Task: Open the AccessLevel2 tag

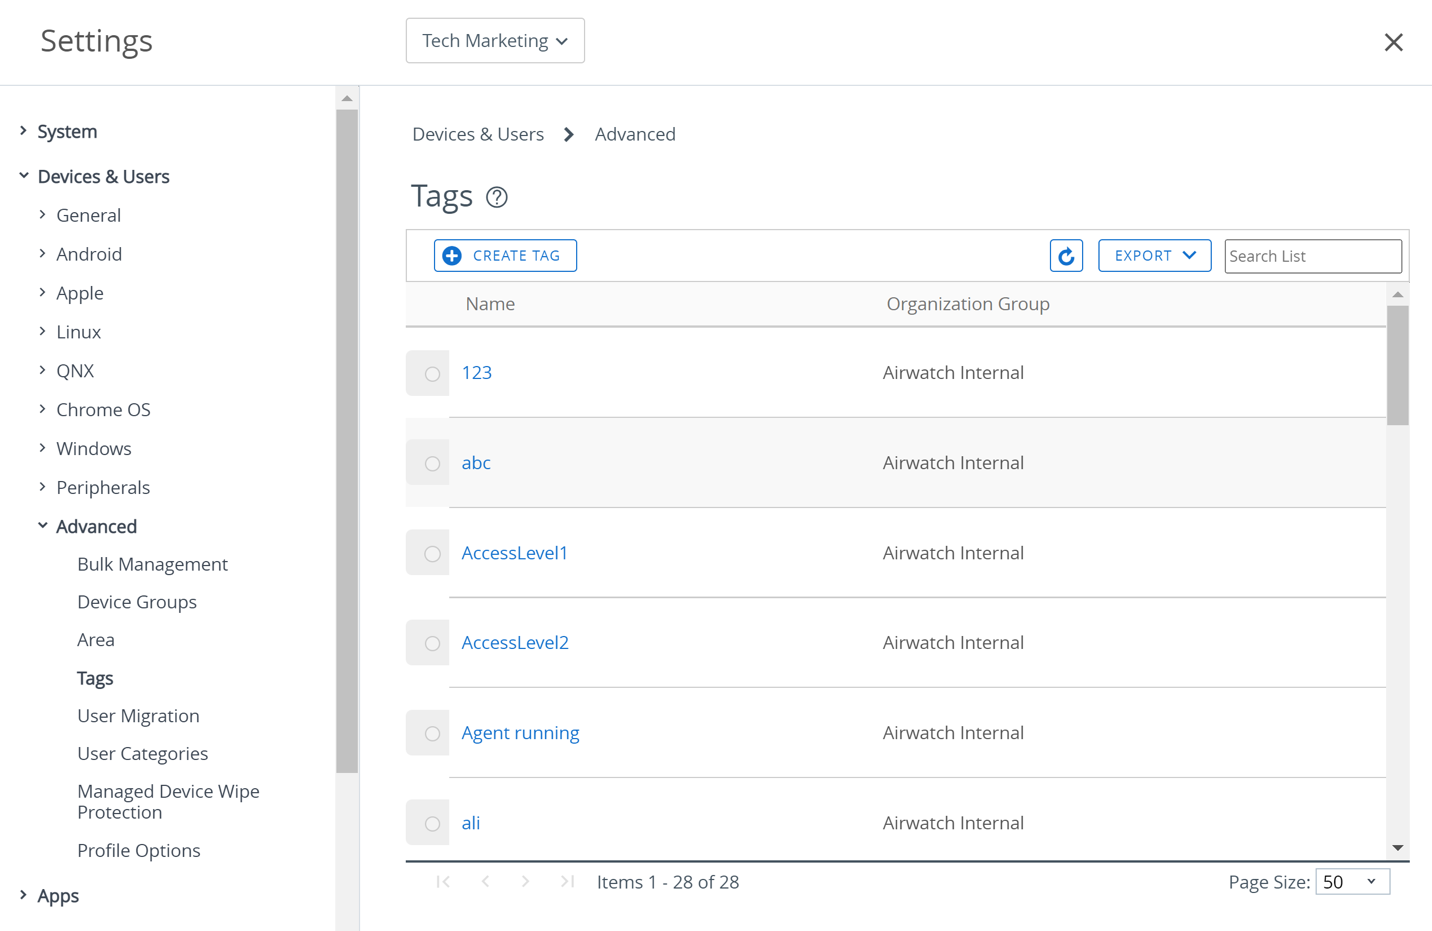Action: (514, 642)
